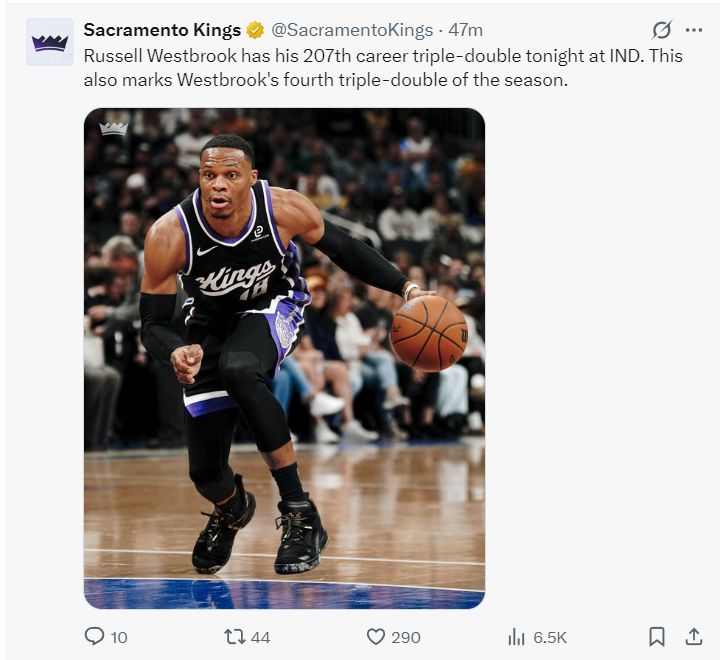The image size is (720, 660).
Task: Click the reply speech bubble icon
Action: (95, 636)
